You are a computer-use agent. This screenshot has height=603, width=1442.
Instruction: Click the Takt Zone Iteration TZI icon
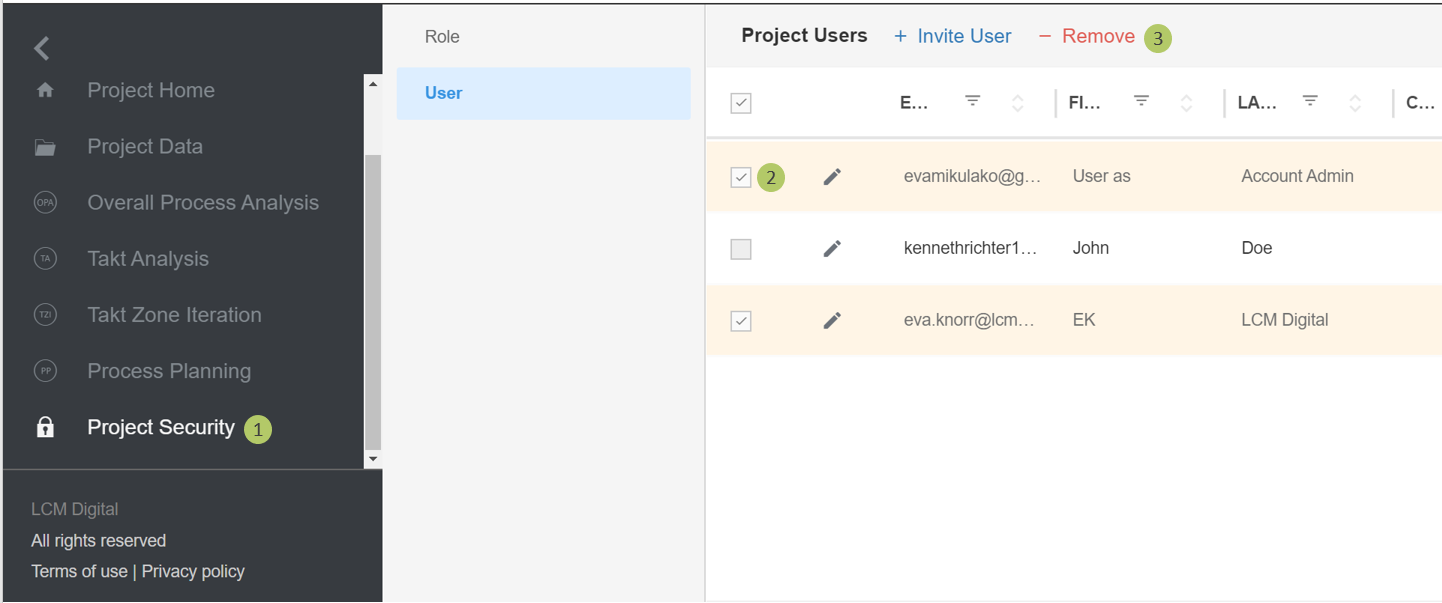coord(45,315)
